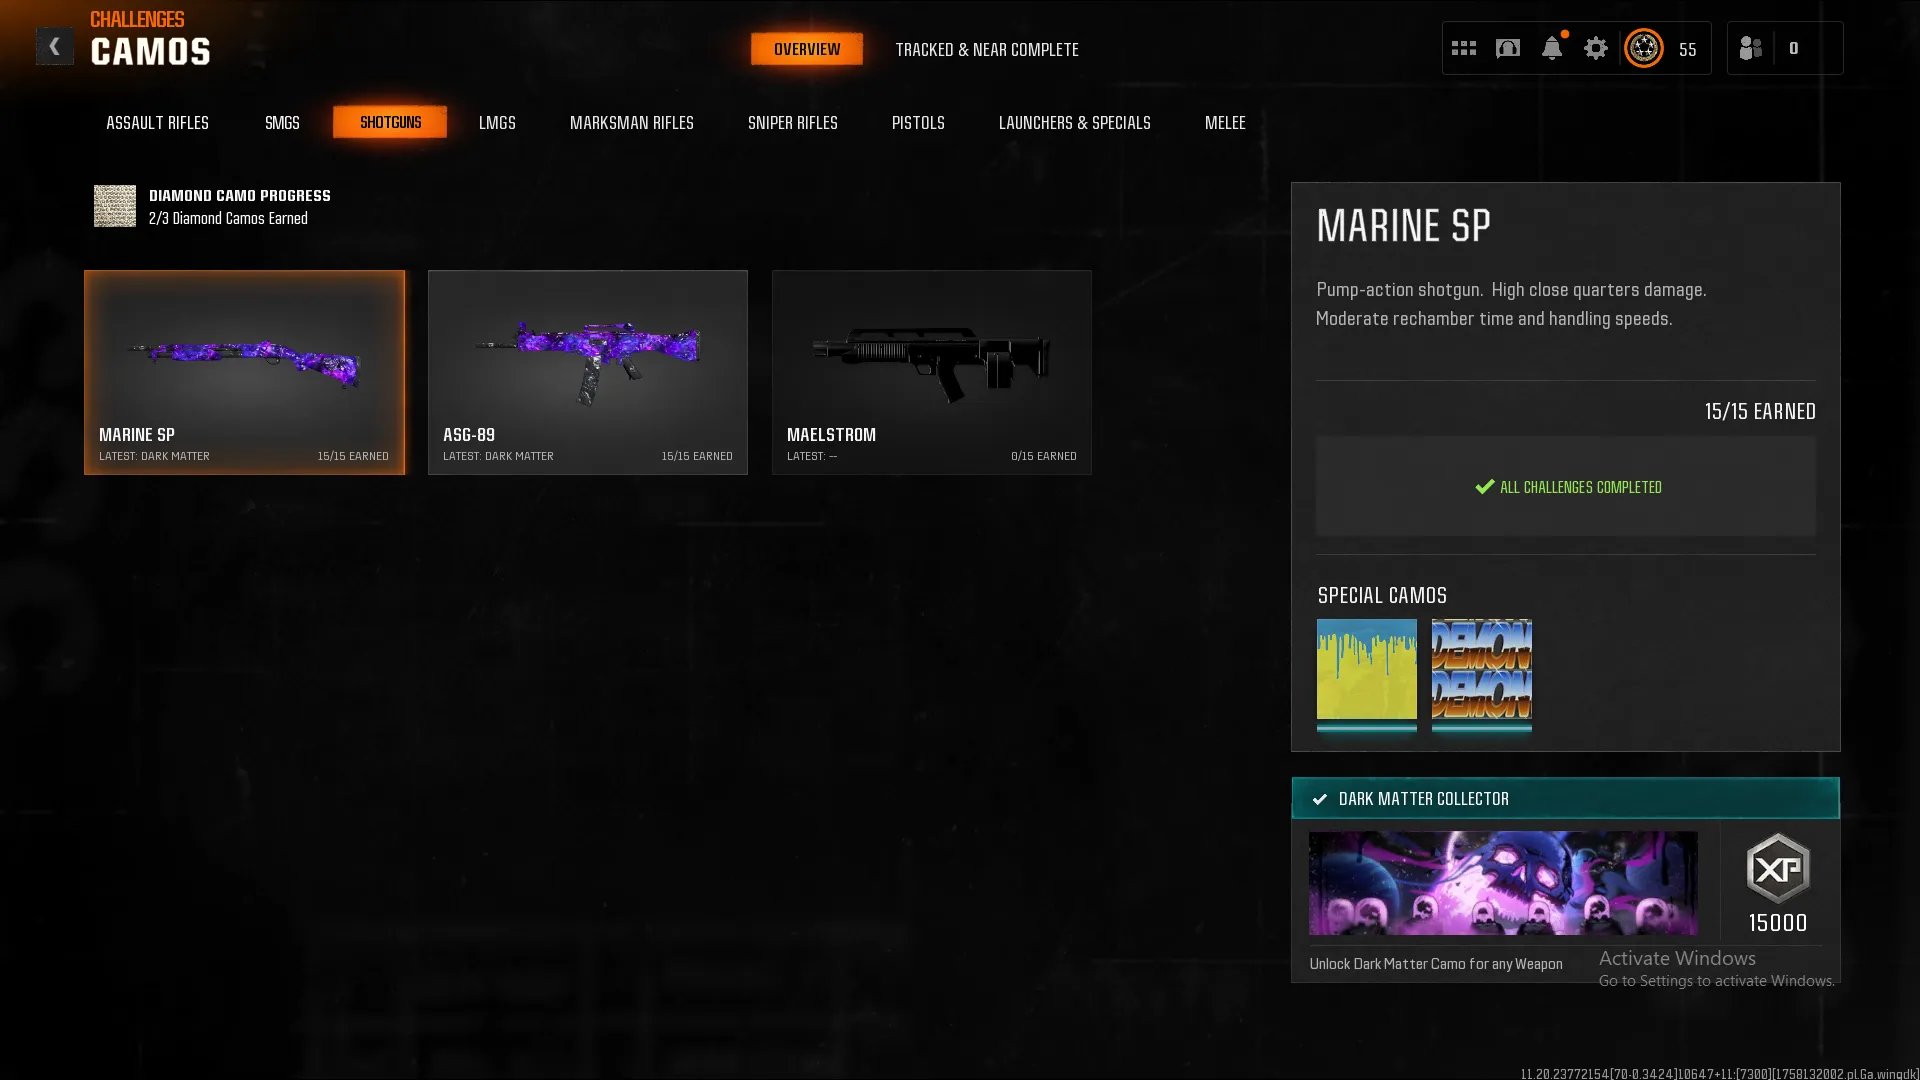Open the Sniper Rifles category
Screen dimensions: 1920x1080
coord(792,122)
